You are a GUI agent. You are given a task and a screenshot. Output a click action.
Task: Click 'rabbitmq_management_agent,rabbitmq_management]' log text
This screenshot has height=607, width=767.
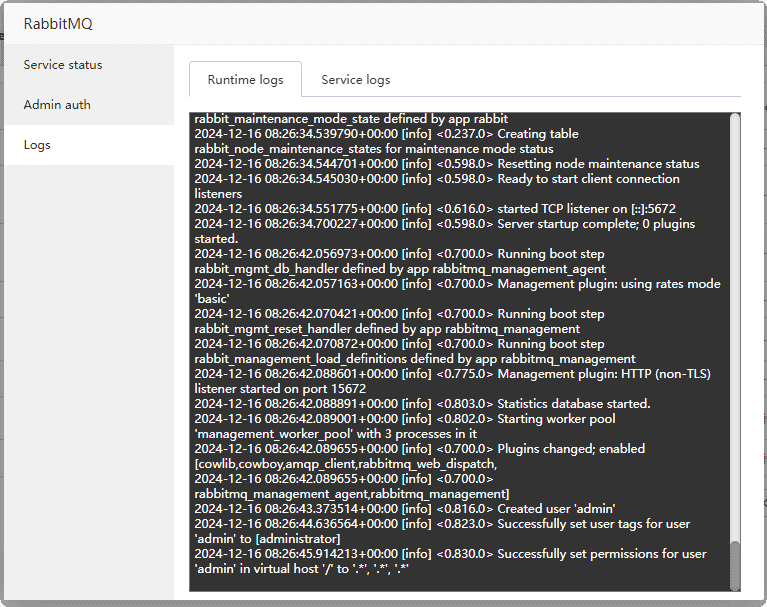click(352, 494)
